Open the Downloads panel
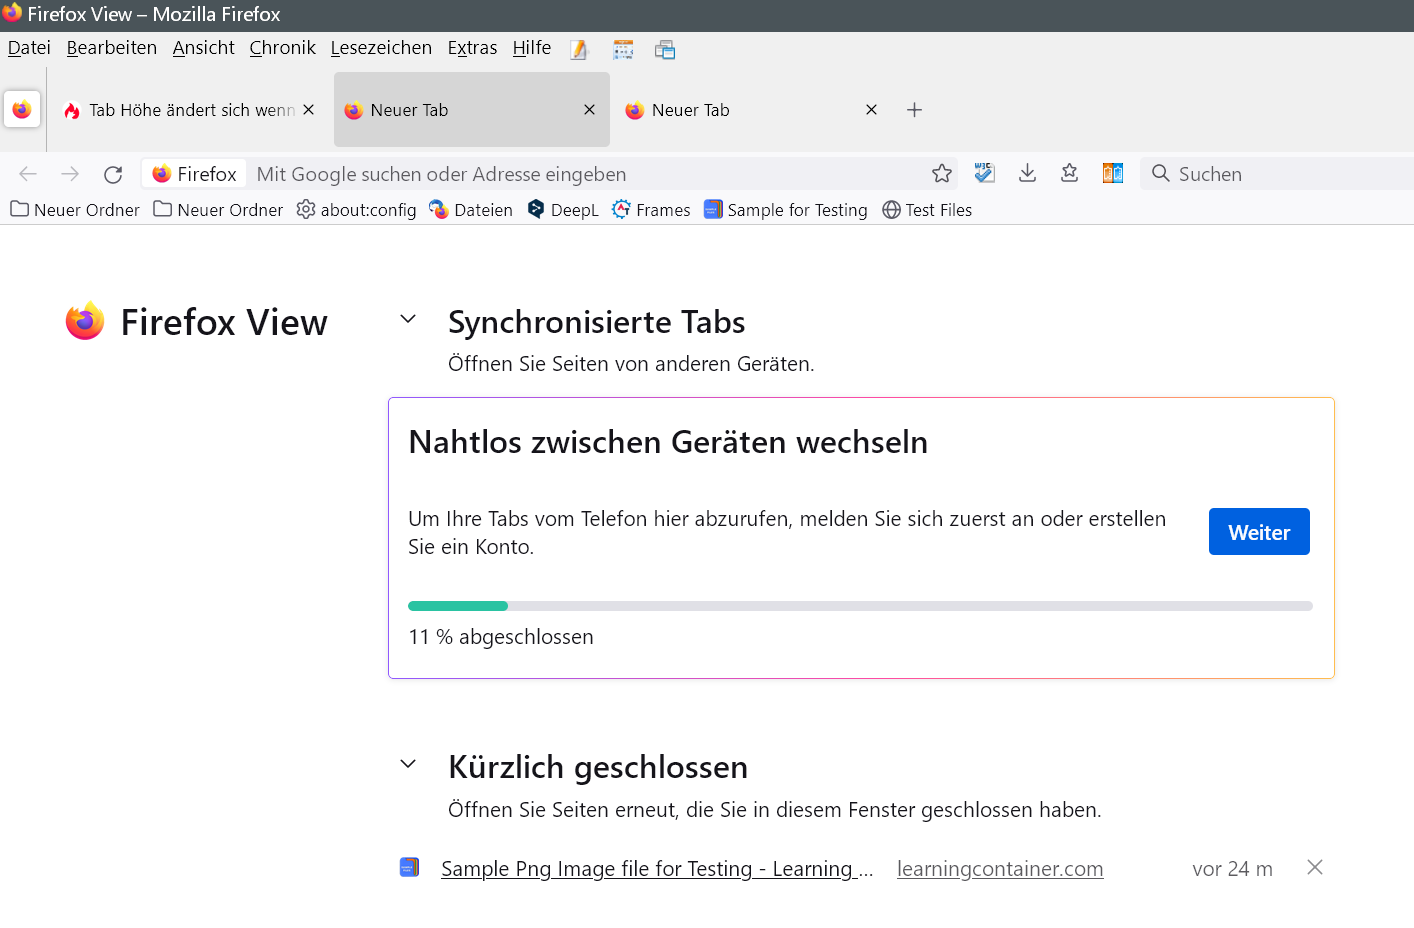This screenshot has height=928, width=1414. coord(1027,174)
